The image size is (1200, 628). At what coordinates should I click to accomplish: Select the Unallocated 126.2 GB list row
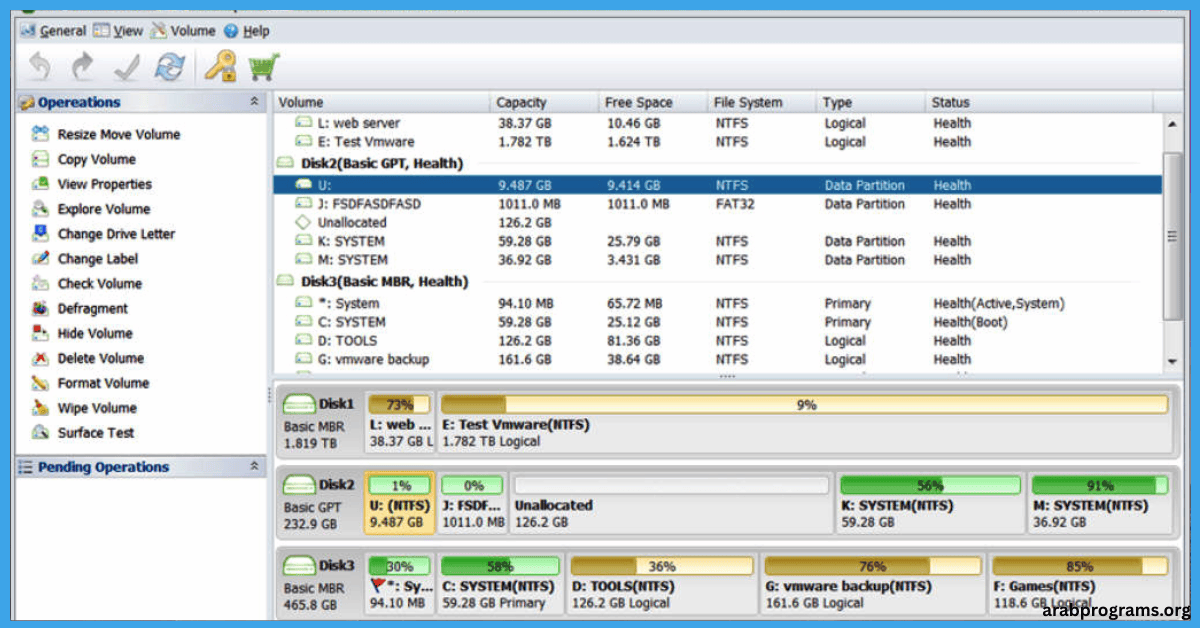coord(718,222)
